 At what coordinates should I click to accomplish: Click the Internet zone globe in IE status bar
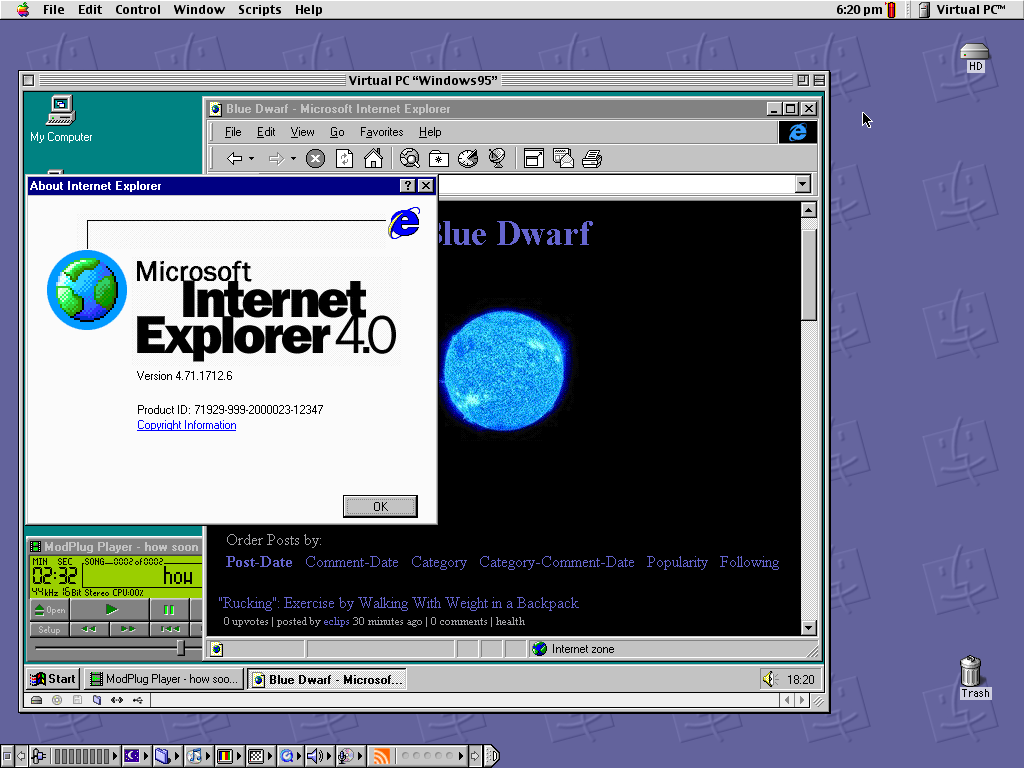click(539, 648)
